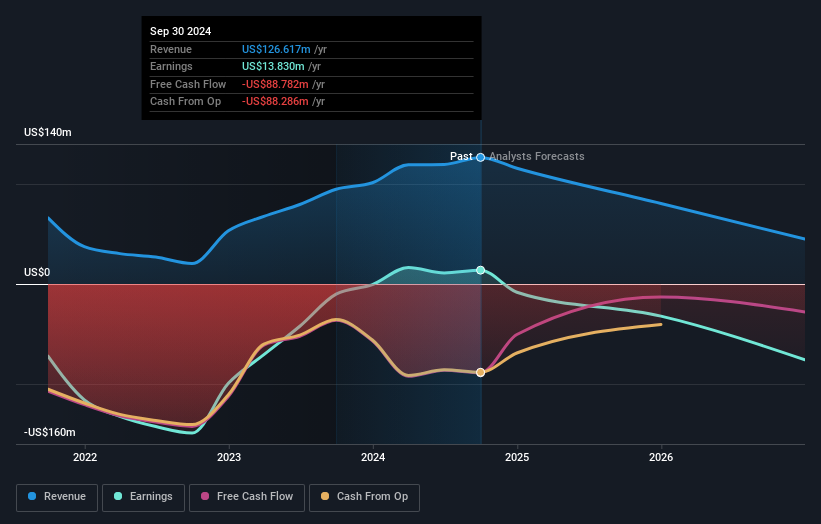Click the 2023 x-axis label
The width and height of the screenshot is (821, 524).
tap(229, 457)
